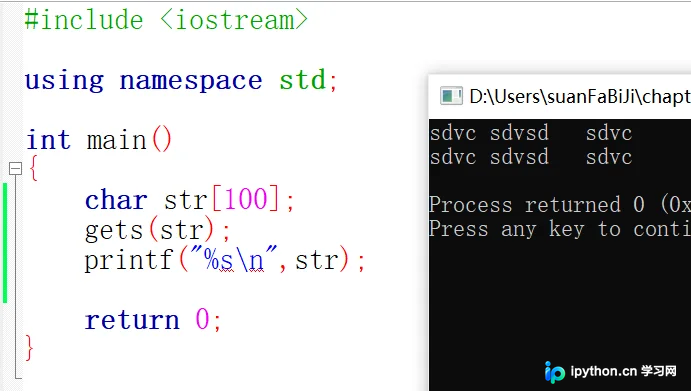Click the 'using namespace std;' line
Viewport: 691px width, 391px height.
(181, 81)
